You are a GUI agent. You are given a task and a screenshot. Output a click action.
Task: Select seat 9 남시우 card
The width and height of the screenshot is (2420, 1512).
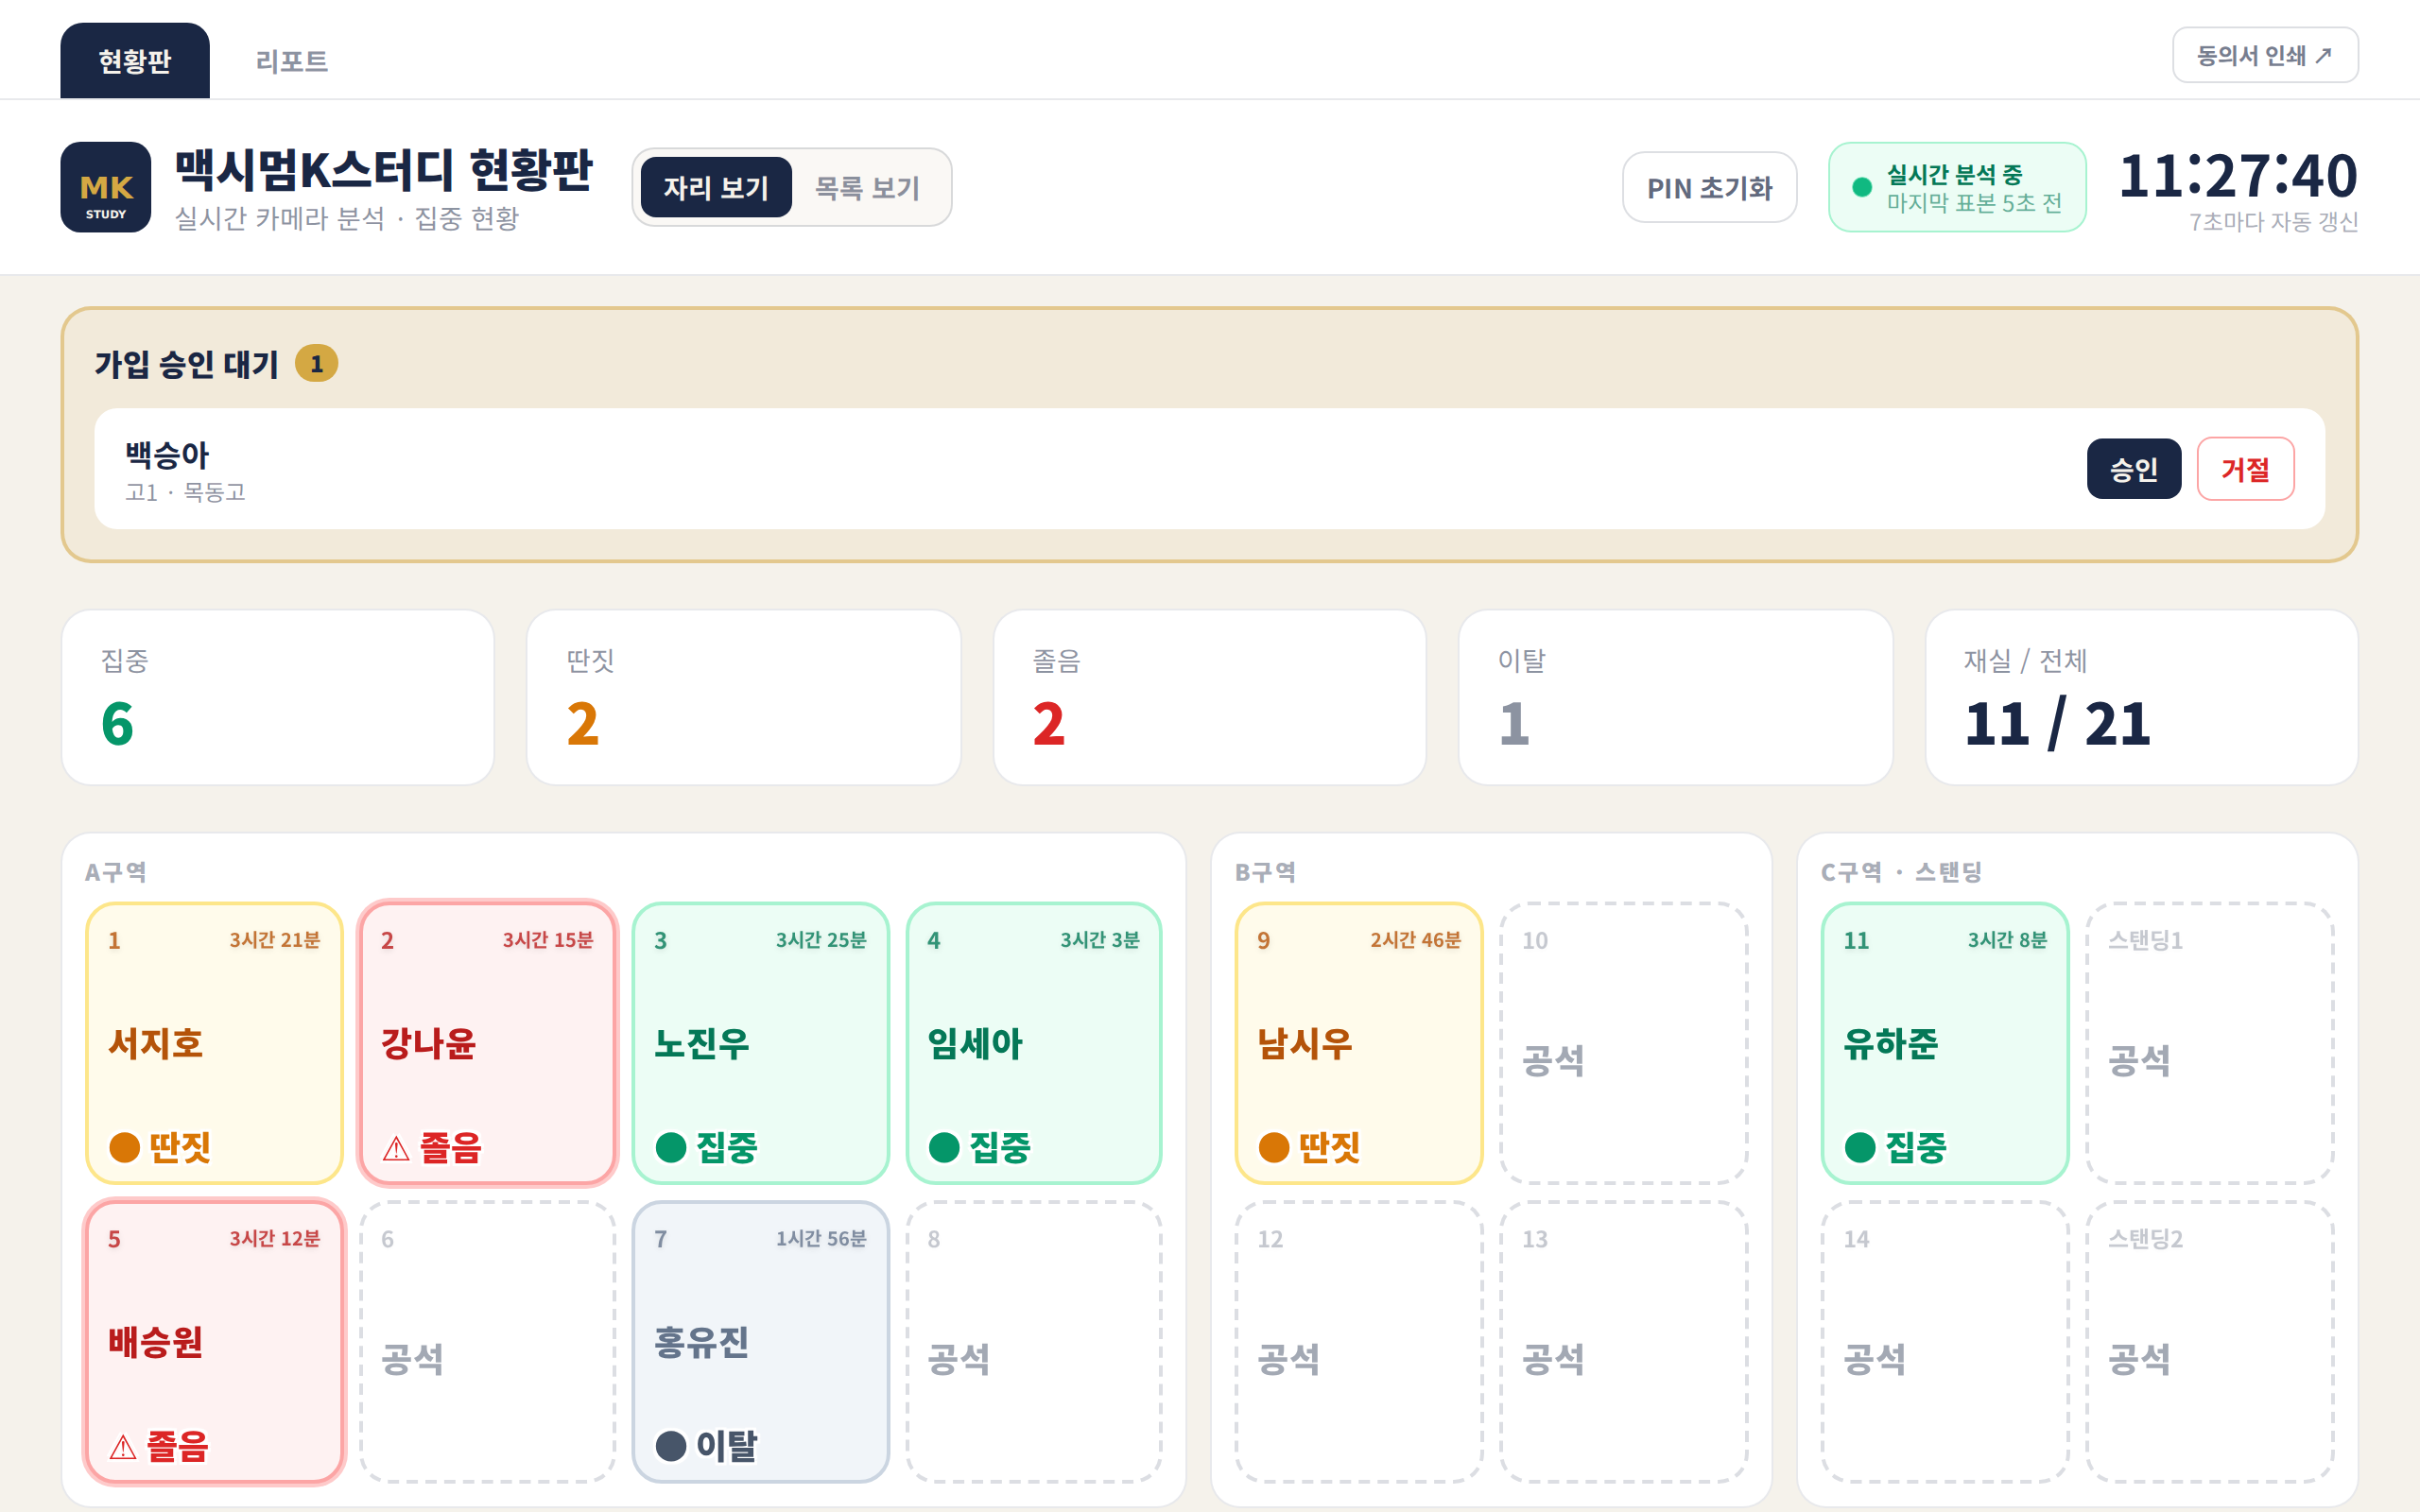[x=1359, y=1043]
